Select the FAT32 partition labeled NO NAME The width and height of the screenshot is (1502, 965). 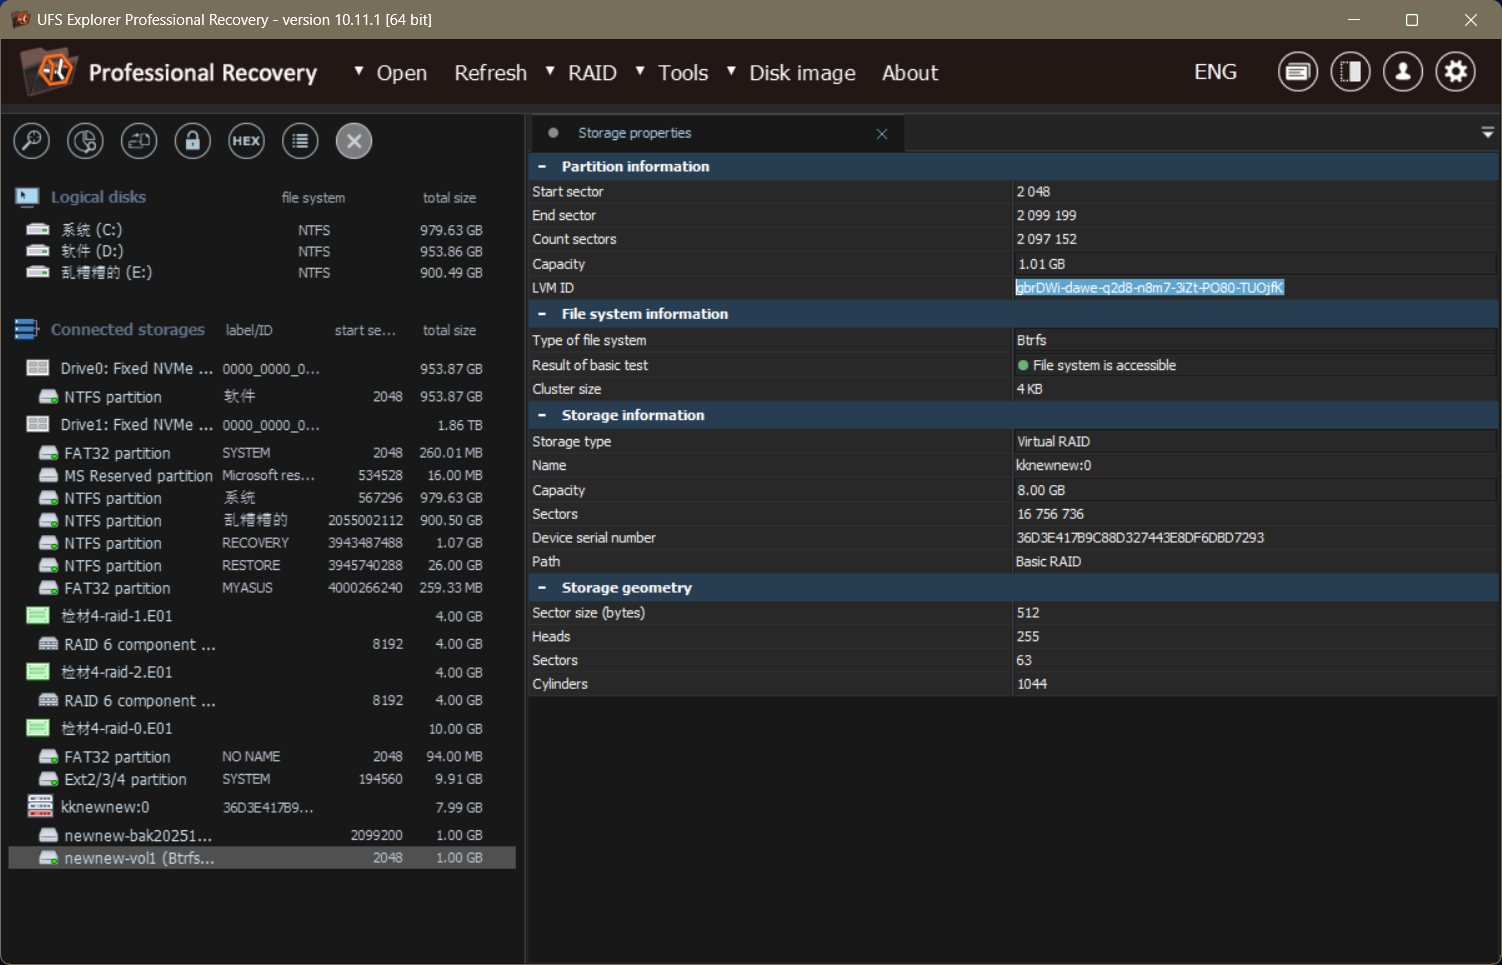262,757
